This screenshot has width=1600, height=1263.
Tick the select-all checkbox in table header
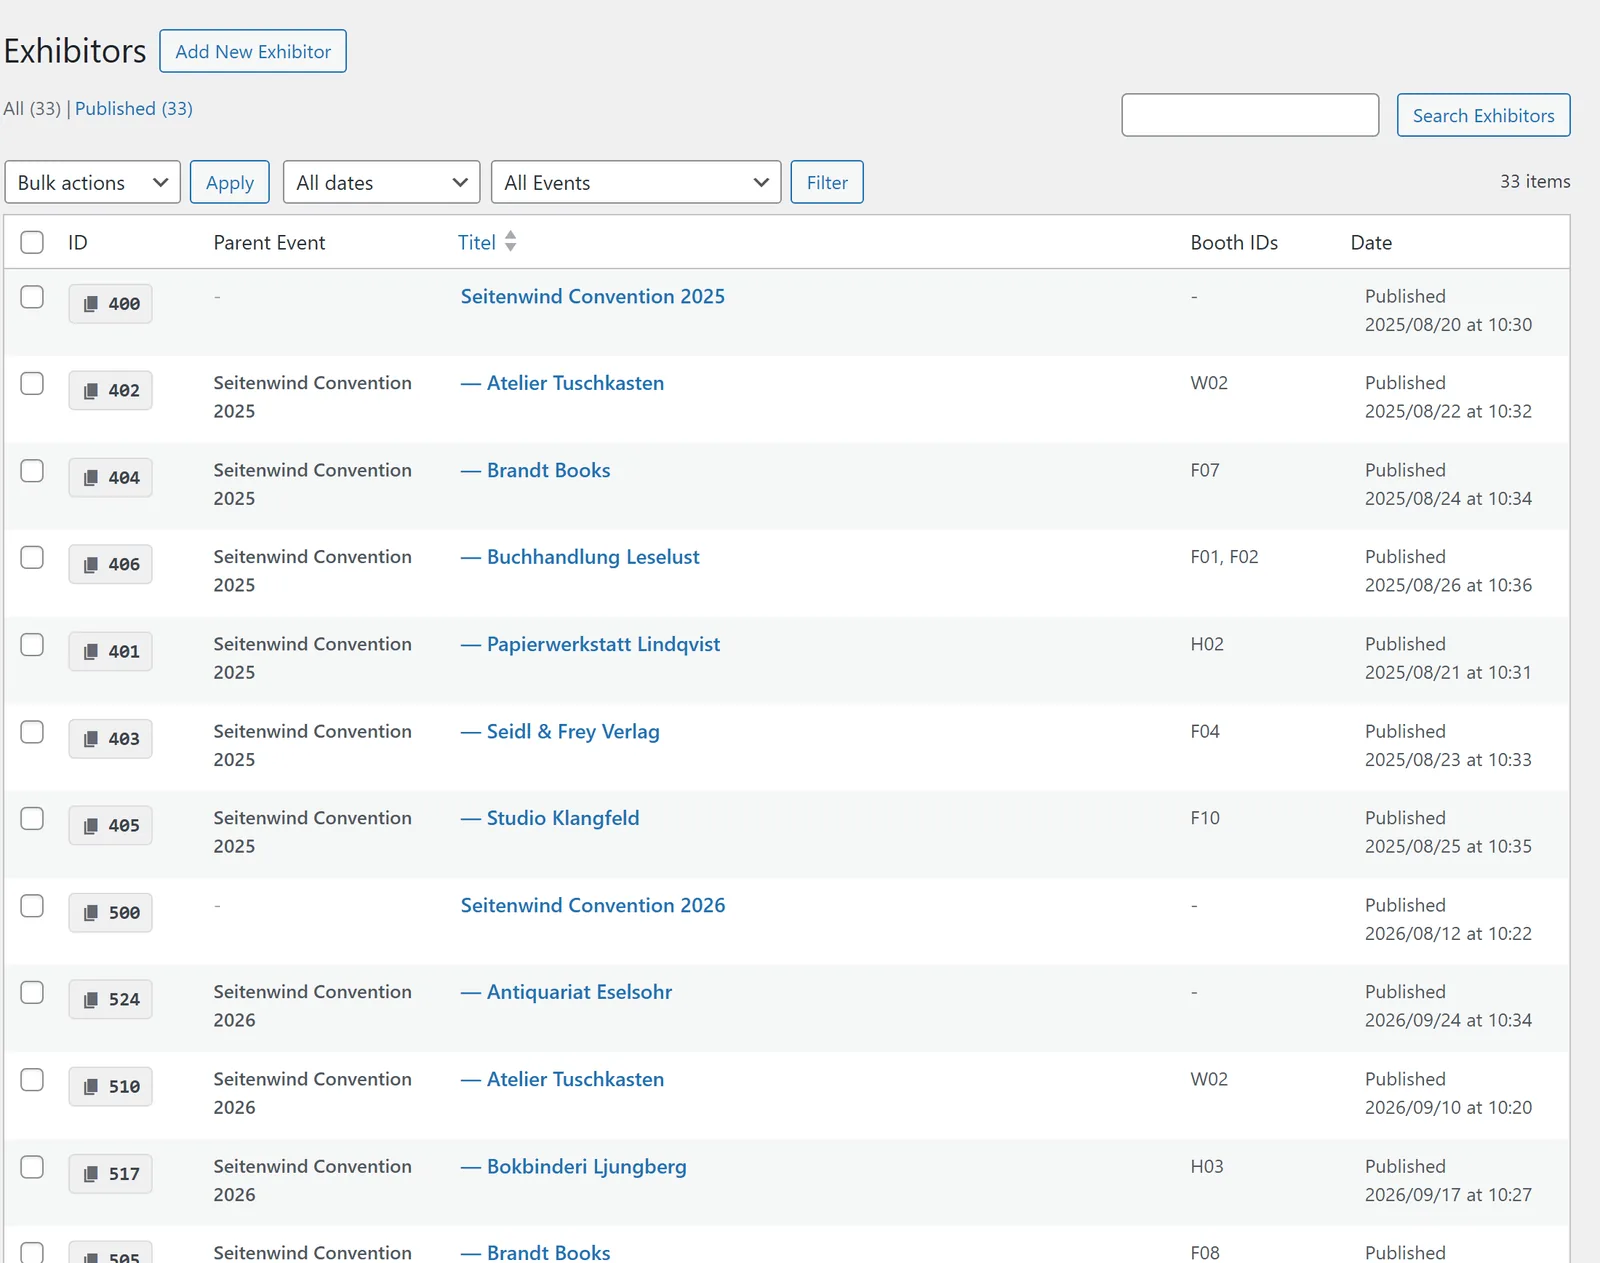coord(32,242)
